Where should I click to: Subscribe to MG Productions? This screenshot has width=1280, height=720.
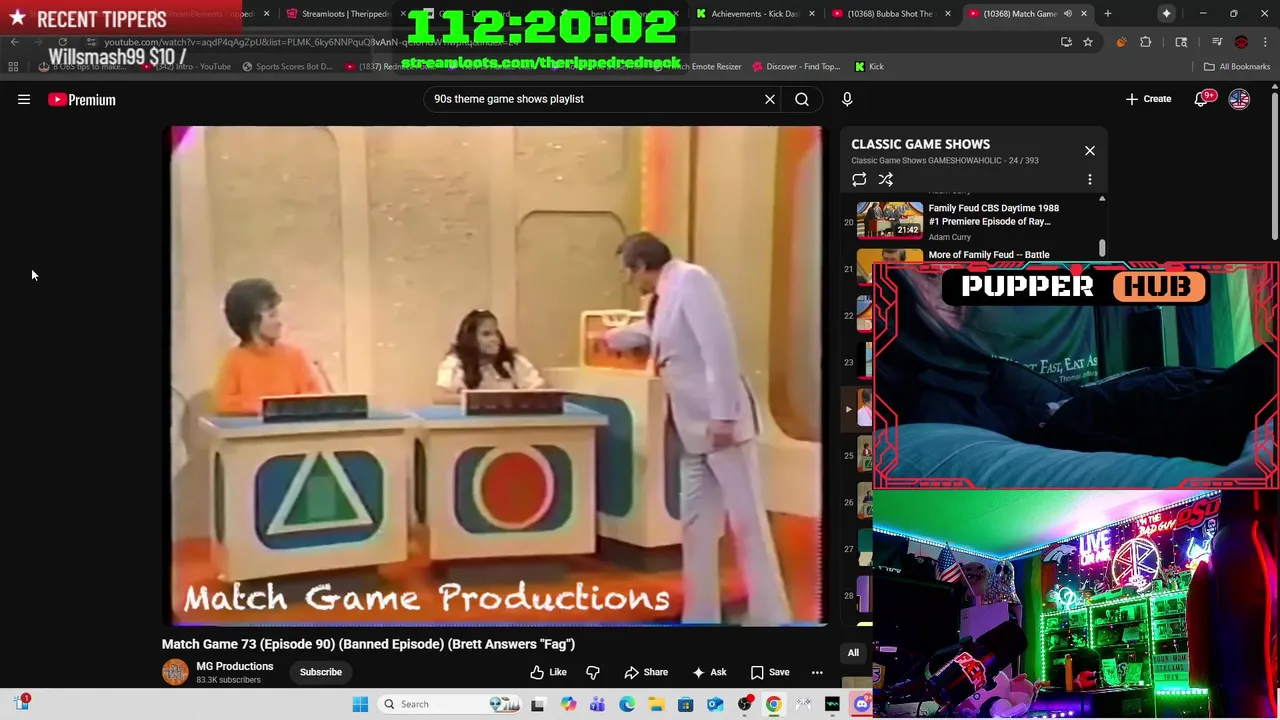pos(321,672)
